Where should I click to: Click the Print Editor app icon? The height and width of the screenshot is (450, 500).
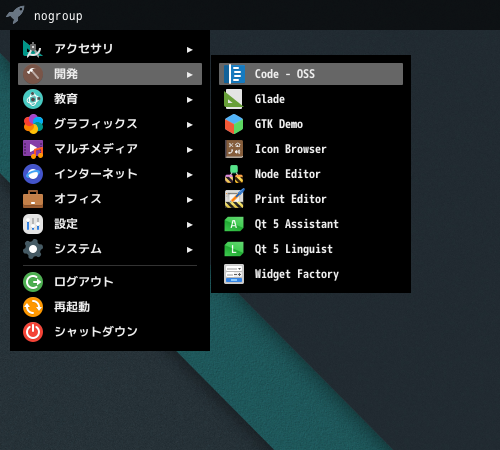pos(234,199)
